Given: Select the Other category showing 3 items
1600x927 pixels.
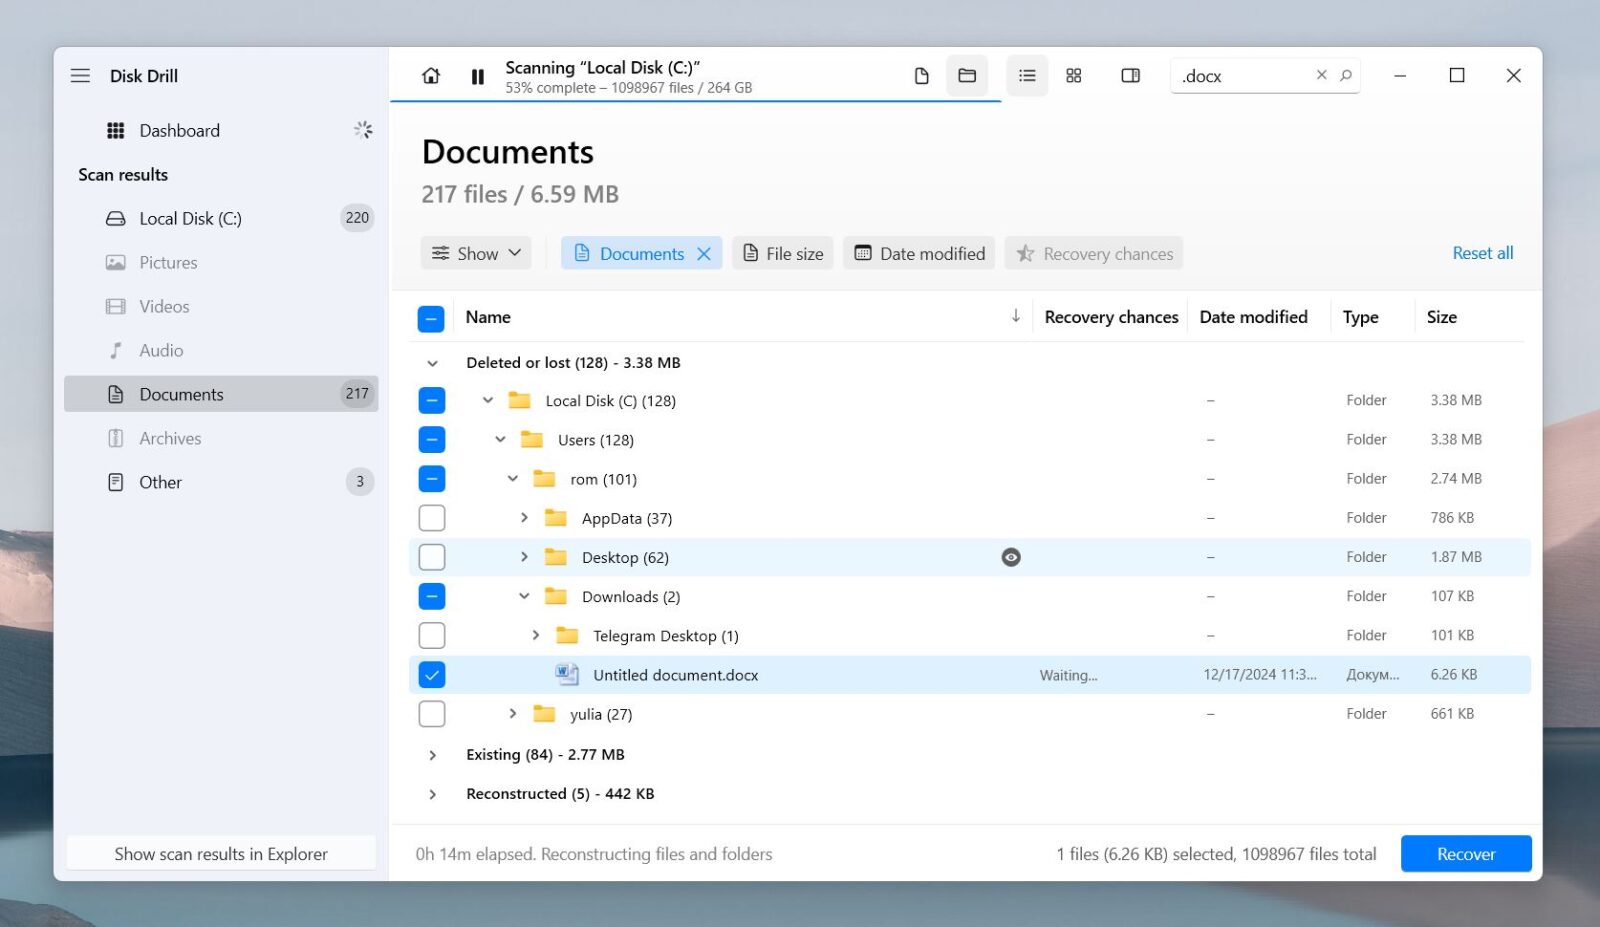Looking at the screenshot, I should (160, 481).
